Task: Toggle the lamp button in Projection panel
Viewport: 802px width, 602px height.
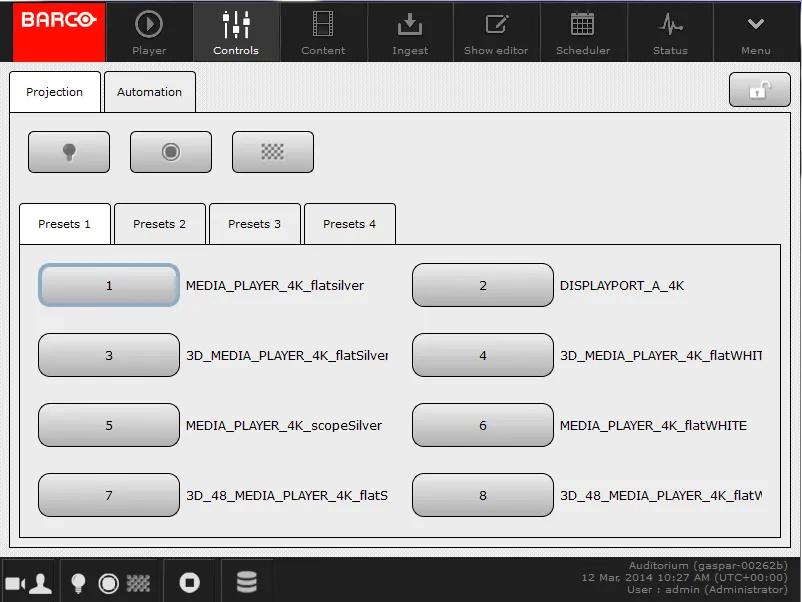Action: (x=68, y=152)
